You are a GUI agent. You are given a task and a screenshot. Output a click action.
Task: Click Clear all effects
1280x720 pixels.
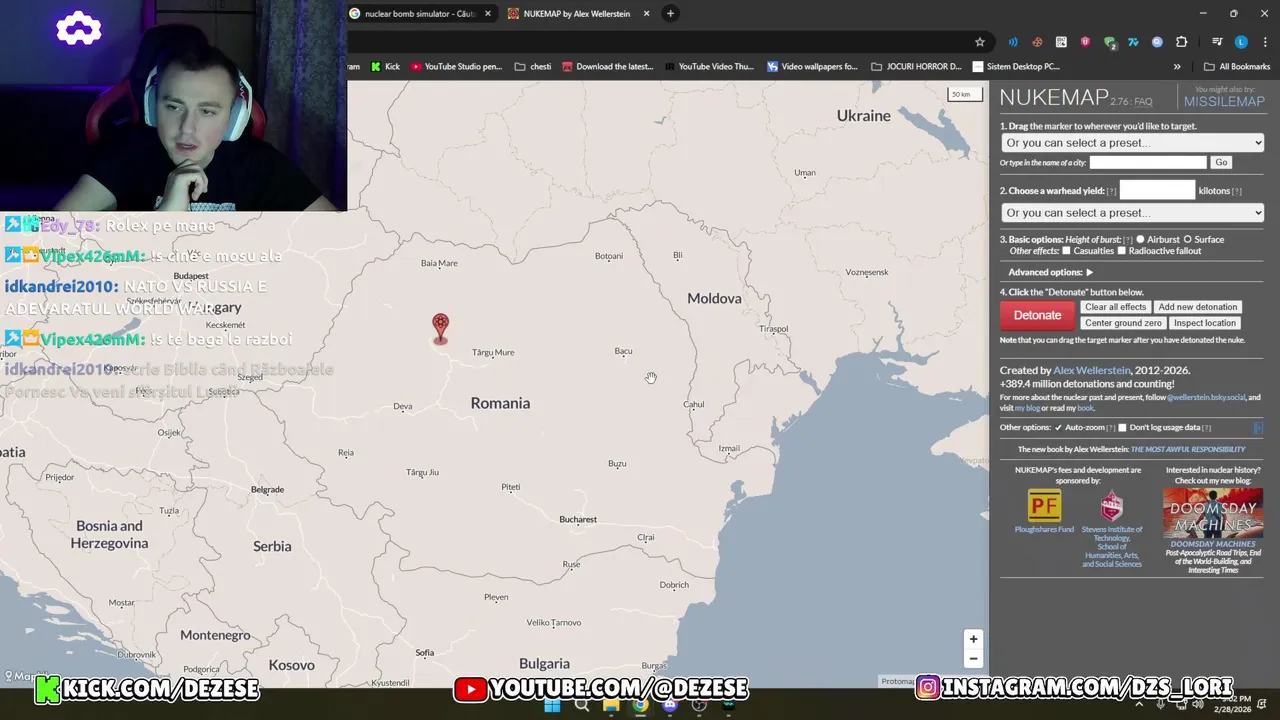pyautogui.click(x=1115, y=307)
